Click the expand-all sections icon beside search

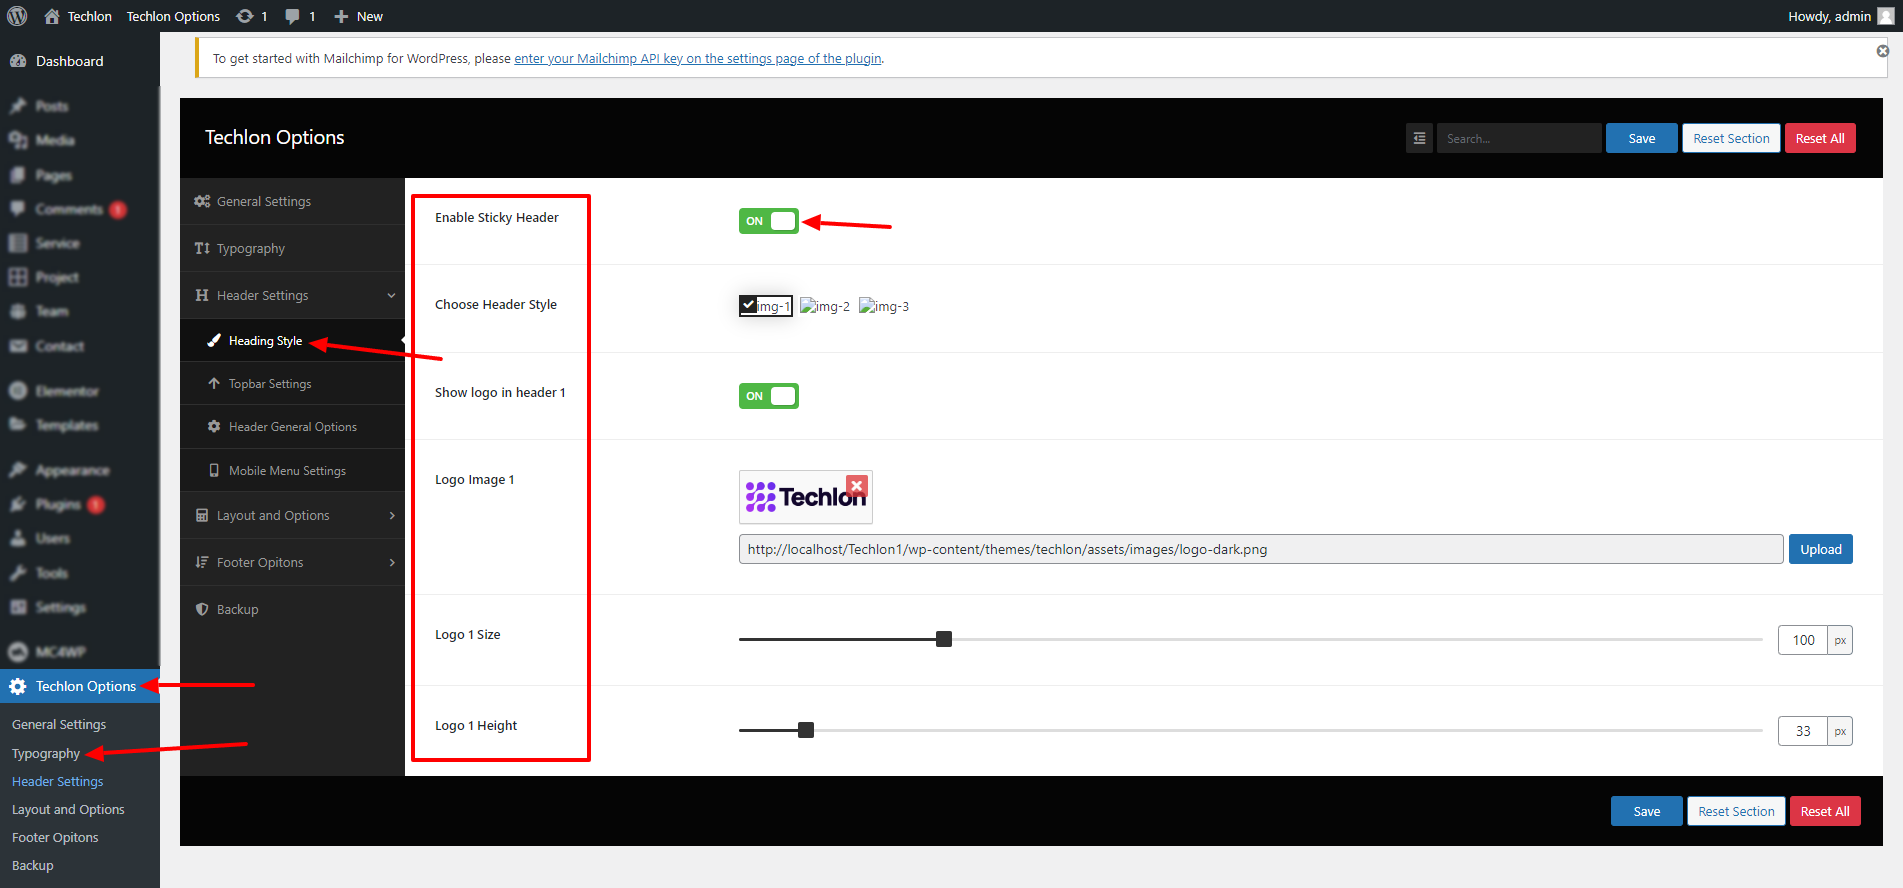click(x=1419, y=139)
